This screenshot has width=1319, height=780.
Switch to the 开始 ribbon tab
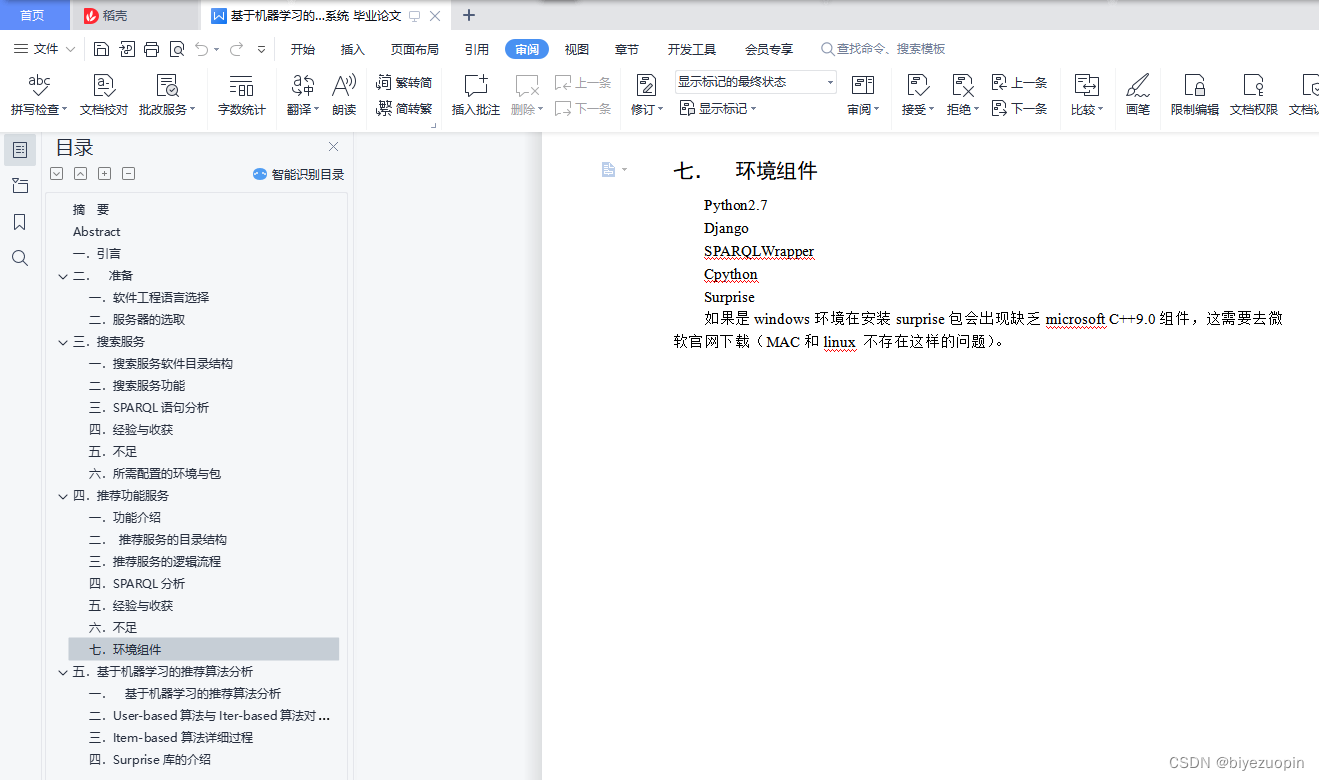coord(302,47)
